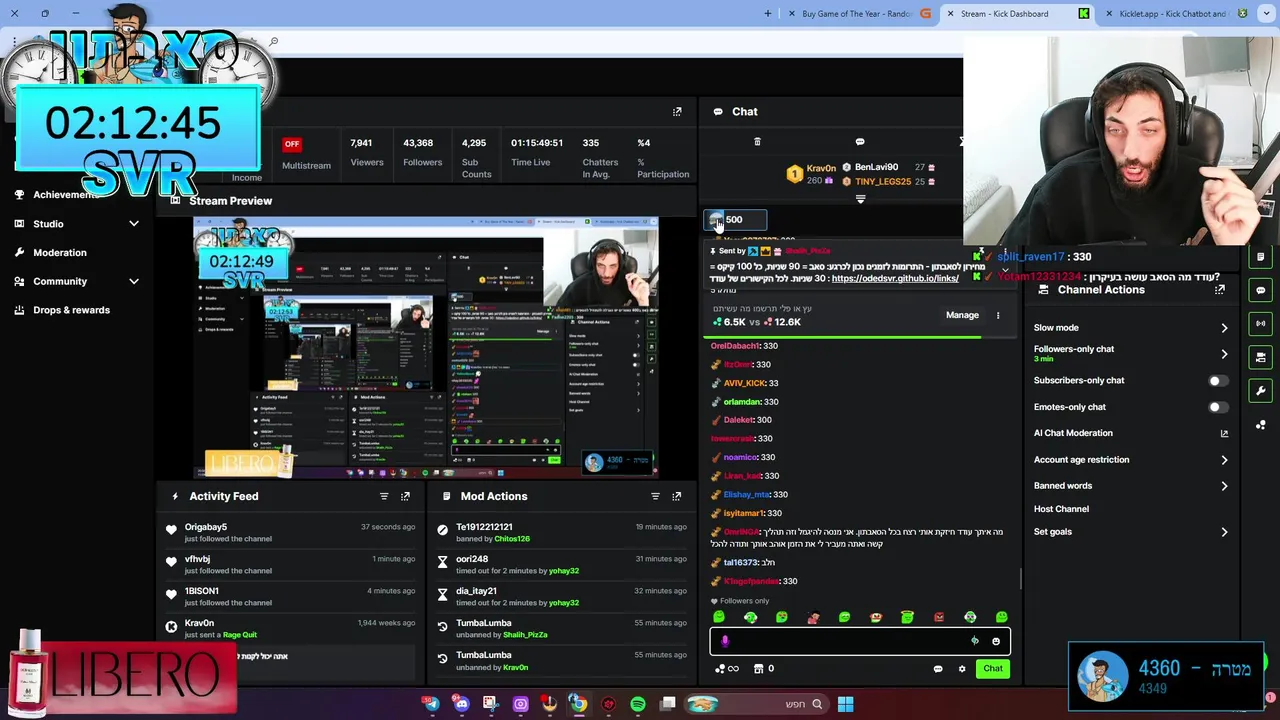Screen dimensions: 1280x720
Task: Open AI Chat Moderation entry
Action: [x=1073, y=433]
